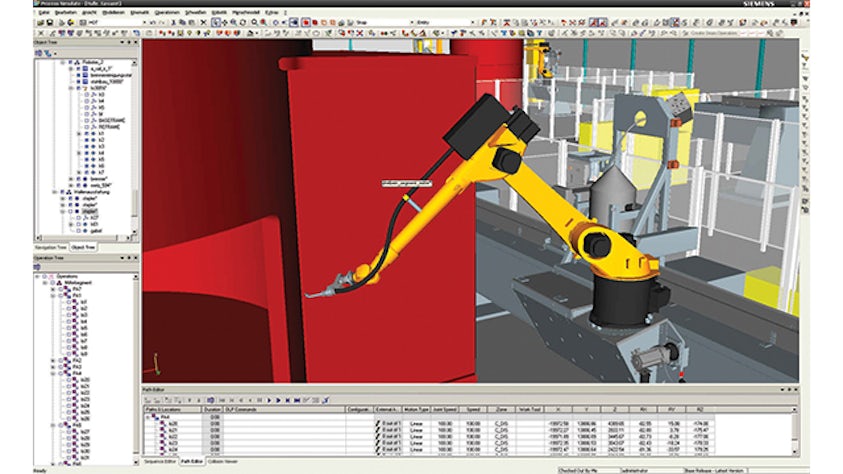Screen dimensions: 843x474
Task: Click the Paths & Locations column header
Action: [x=173, y=410]
